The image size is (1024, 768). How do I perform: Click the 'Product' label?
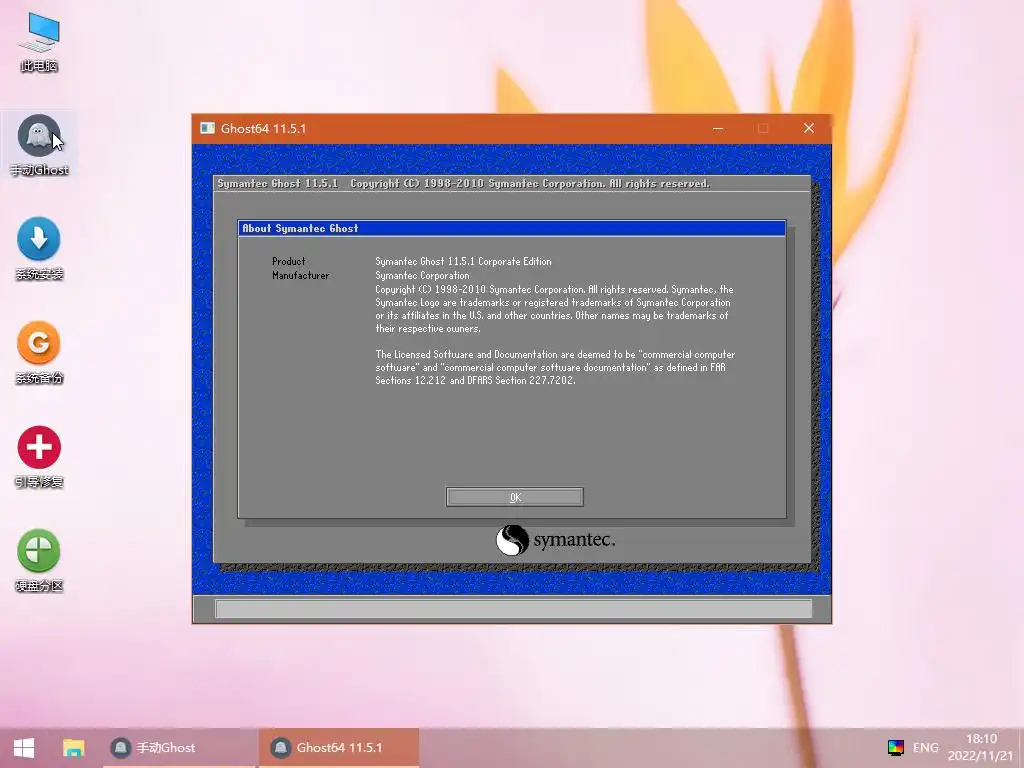289,261
